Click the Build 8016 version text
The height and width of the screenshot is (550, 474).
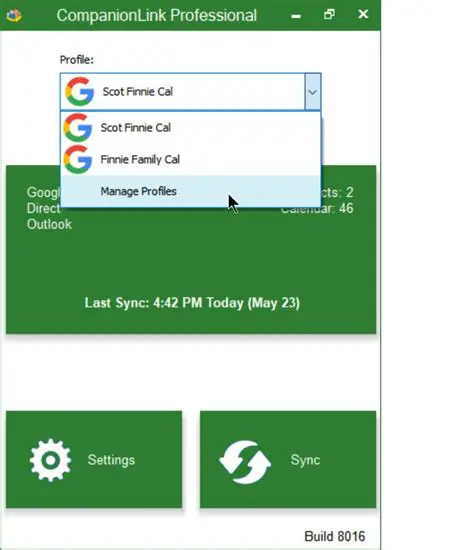(x=335, y=536)
